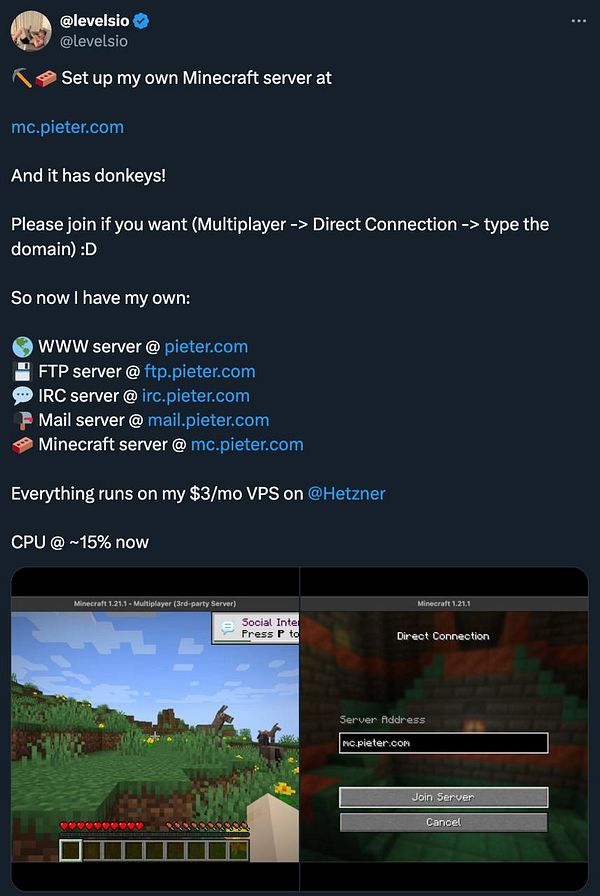Click the @levelsio display name
600x896 pixels.
tap(94, 21)
